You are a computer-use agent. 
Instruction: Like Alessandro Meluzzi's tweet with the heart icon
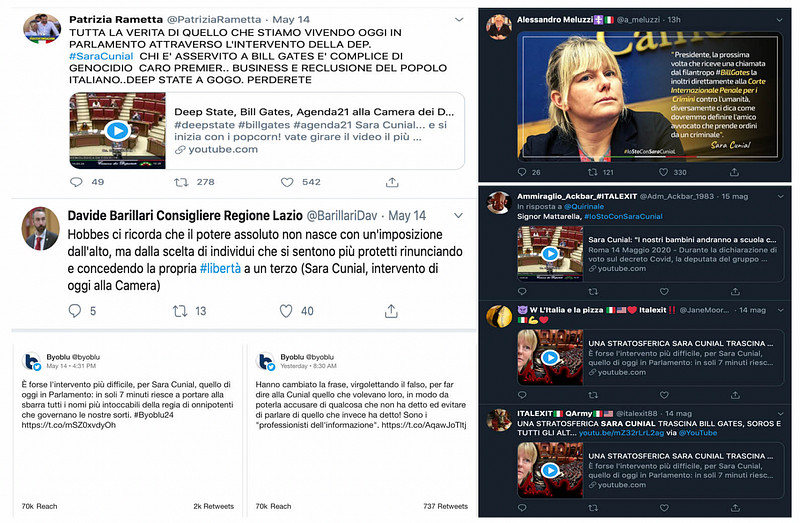pos(663,172)
